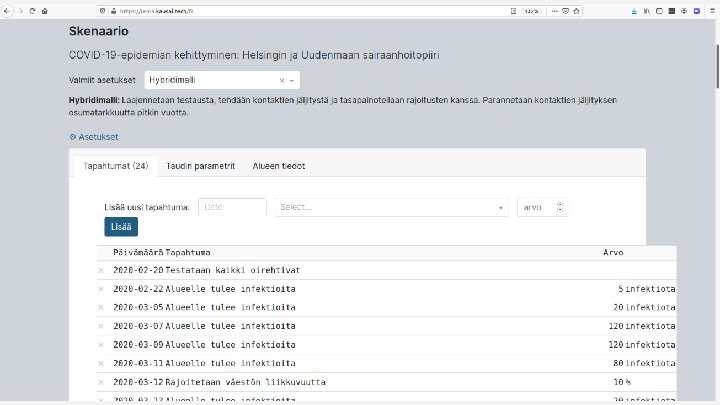Click the Tapahtuma column header
The image size is (720, 405).
click(x=187, y=253)
